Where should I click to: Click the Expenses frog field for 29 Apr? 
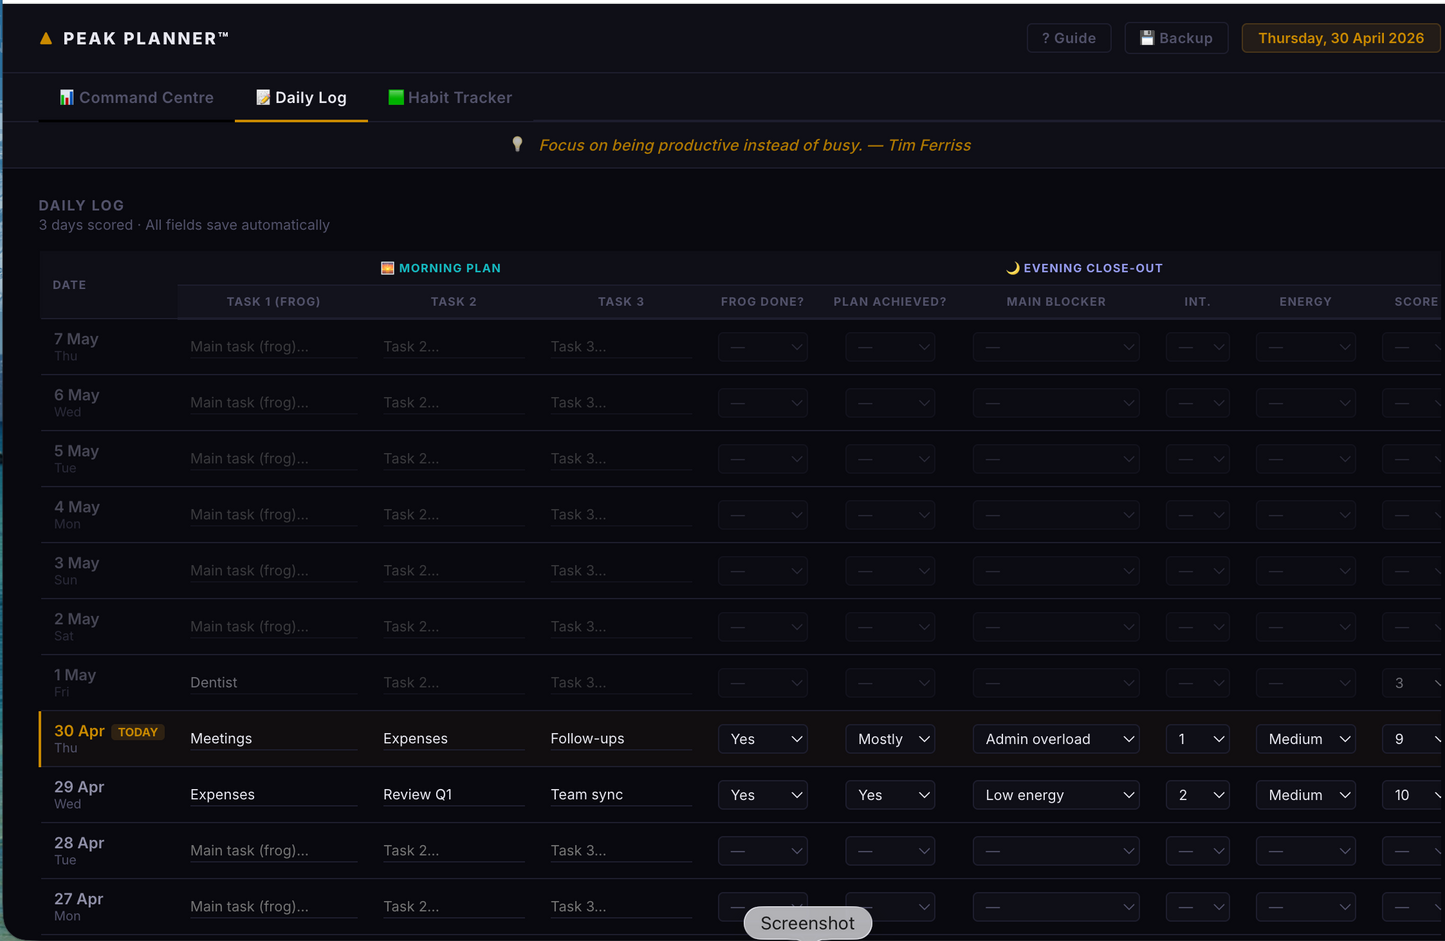[274, 795]
